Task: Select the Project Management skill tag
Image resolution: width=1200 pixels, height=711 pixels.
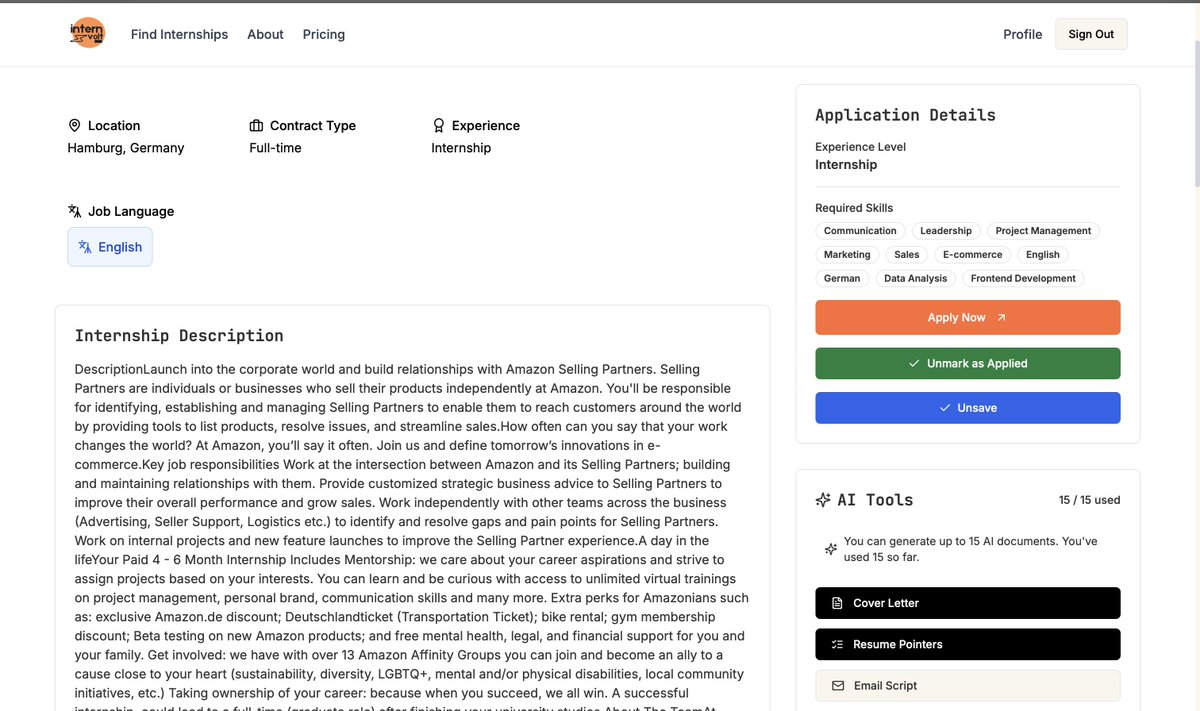Action: pyautogui.click(x=1043, y=231)
